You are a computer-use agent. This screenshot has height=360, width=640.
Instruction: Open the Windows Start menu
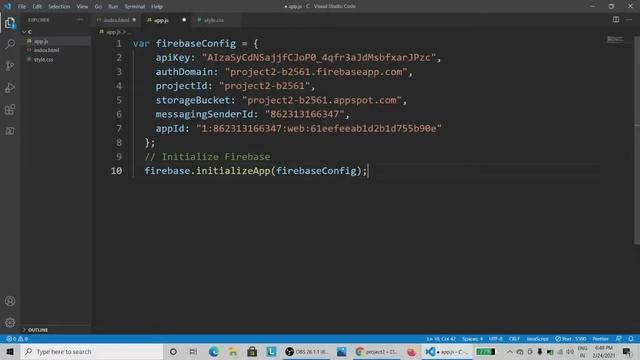click(x=10, y=351)
